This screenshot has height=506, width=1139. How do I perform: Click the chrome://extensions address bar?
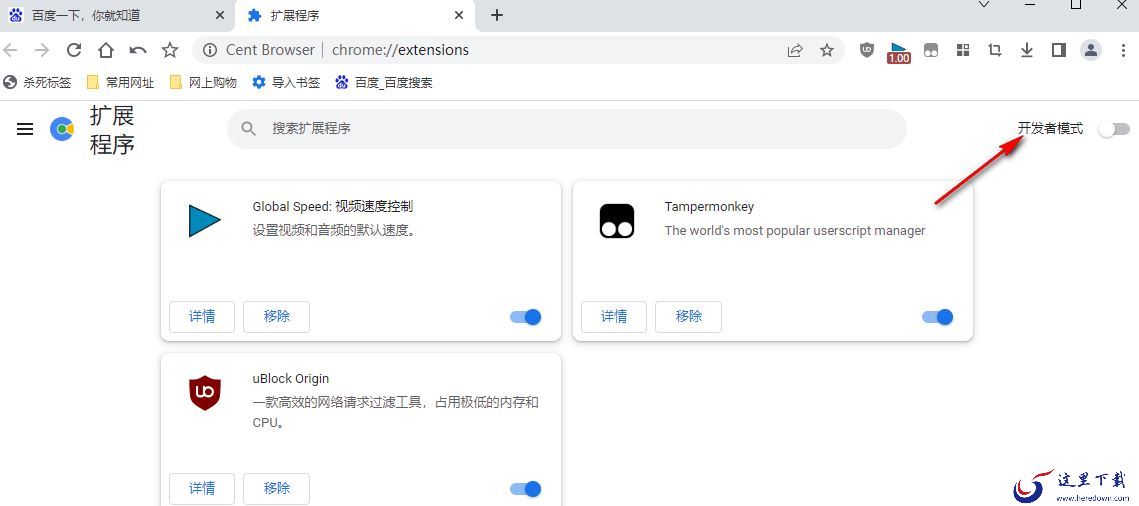519,50
